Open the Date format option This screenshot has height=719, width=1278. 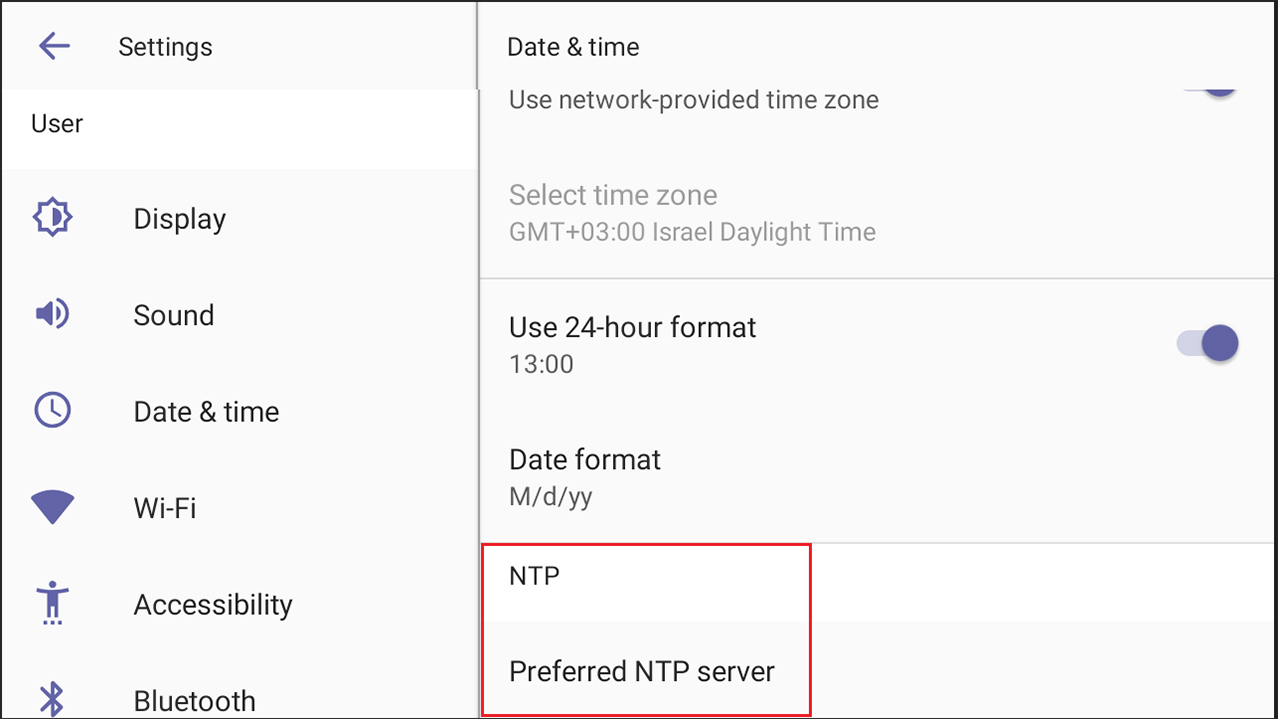click(x=878, y=477)
